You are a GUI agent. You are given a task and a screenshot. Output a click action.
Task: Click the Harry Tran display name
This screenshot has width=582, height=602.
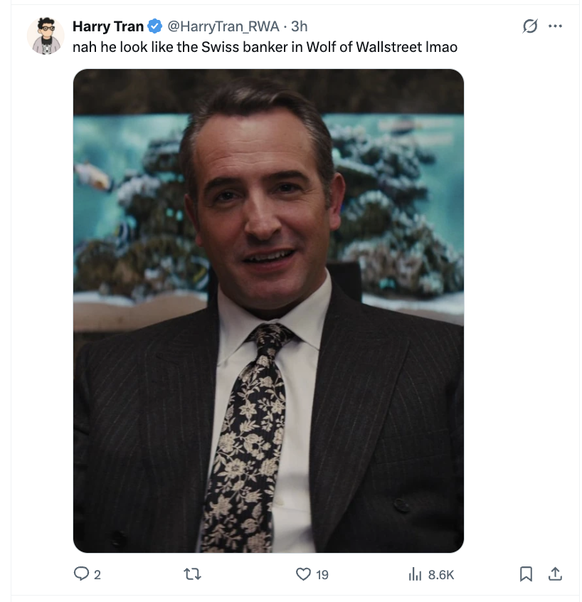coord(108,26)
